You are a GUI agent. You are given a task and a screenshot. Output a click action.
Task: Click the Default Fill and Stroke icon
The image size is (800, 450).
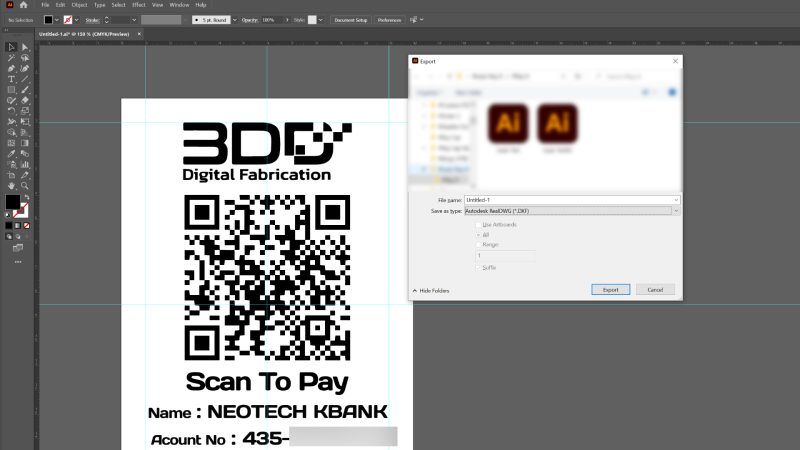(x=8, y=215)
